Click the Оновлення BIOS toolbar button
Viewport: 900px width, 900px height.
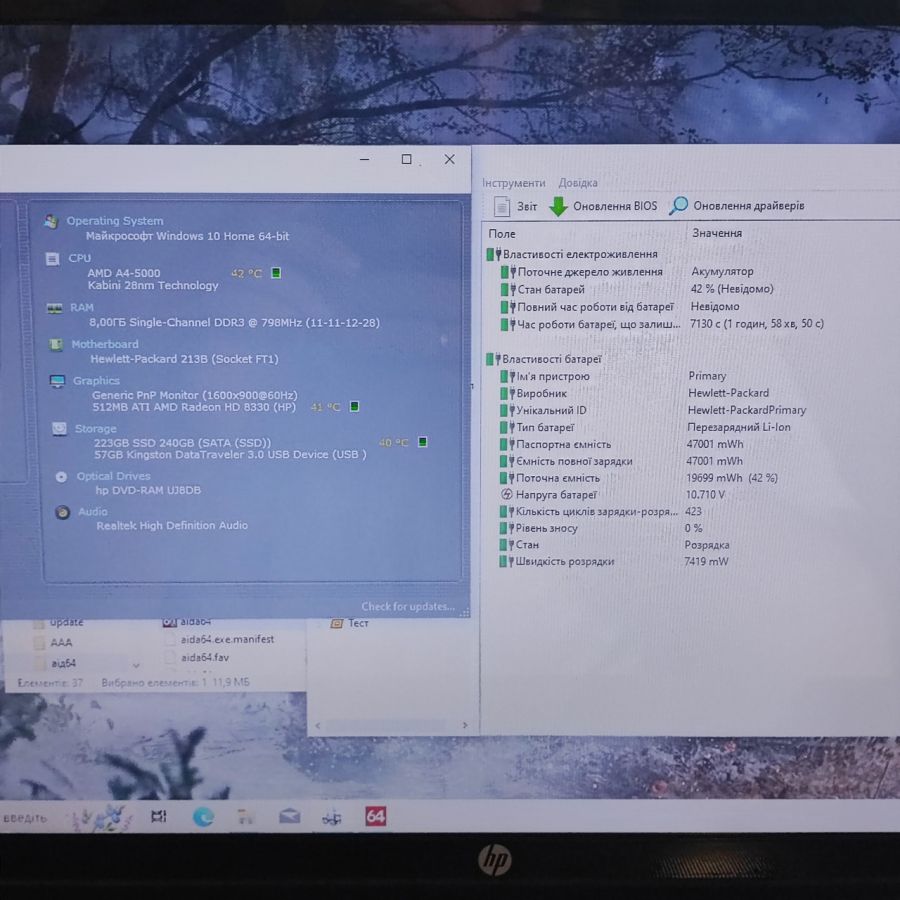tap(603, 206)
